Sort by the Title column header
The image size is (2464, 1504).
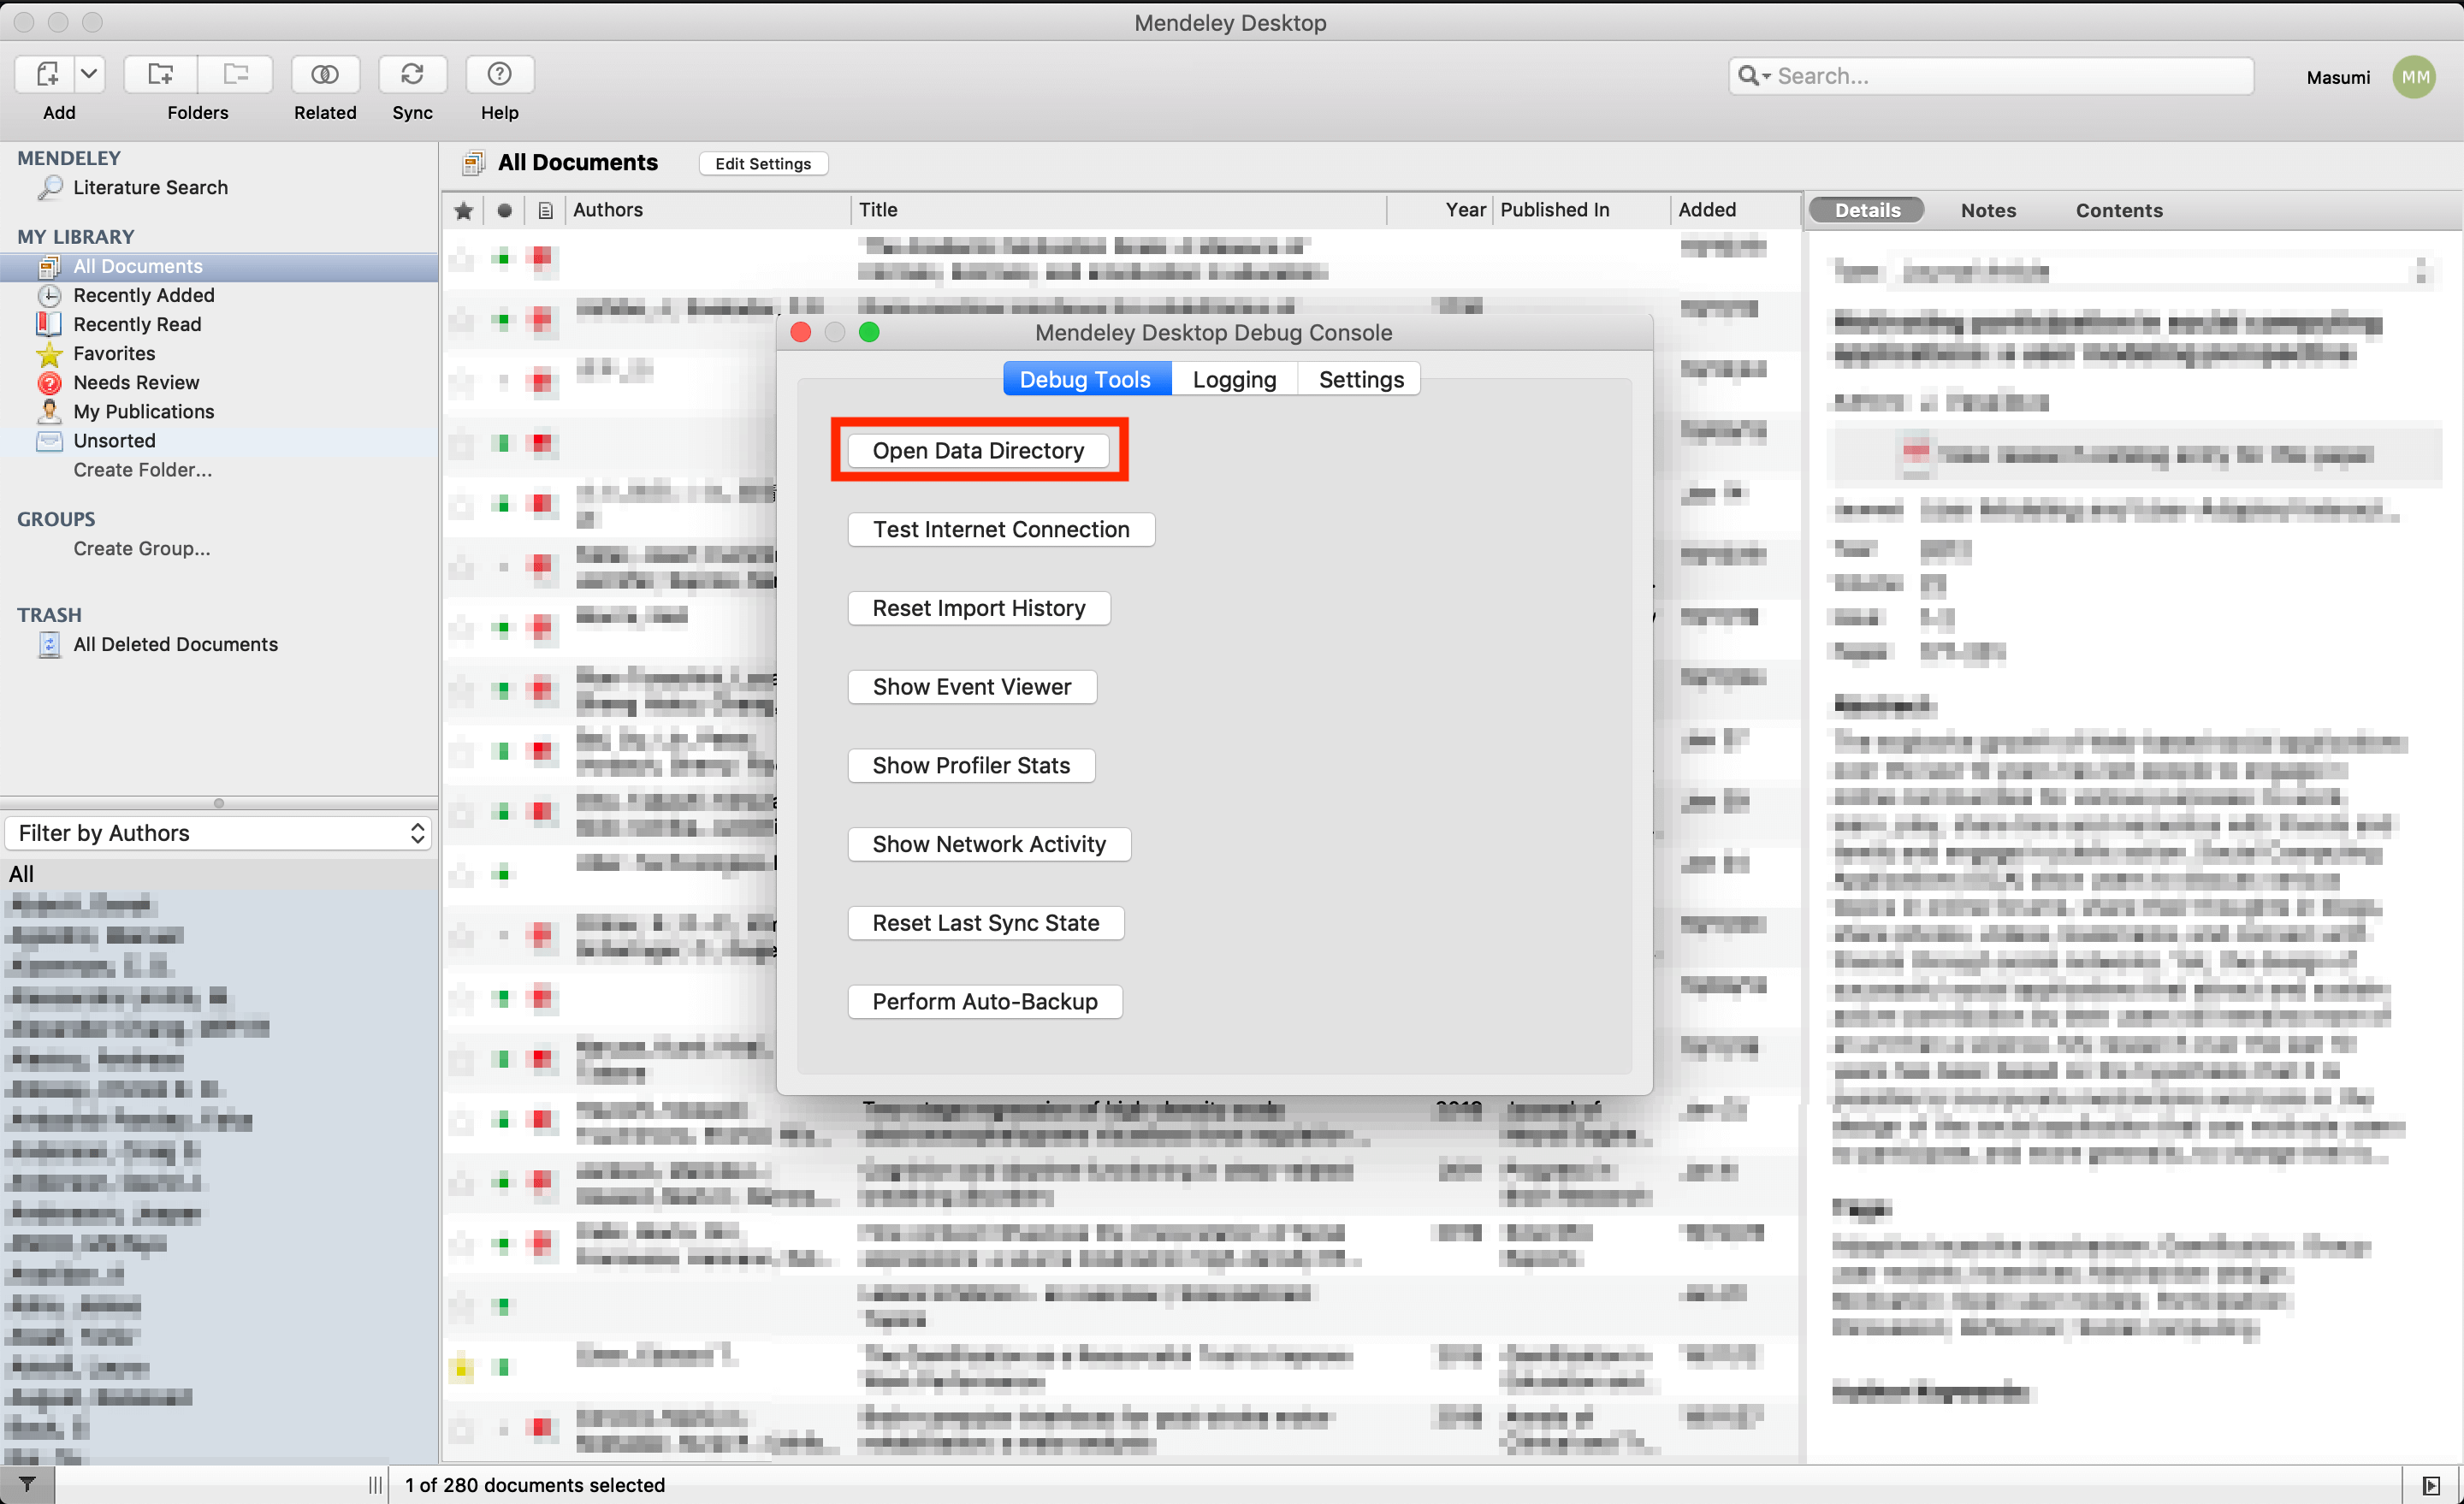pos(1119,210)
